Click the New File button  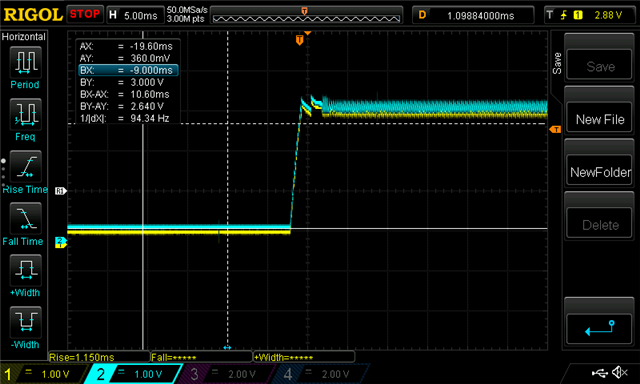pos(599,119)
